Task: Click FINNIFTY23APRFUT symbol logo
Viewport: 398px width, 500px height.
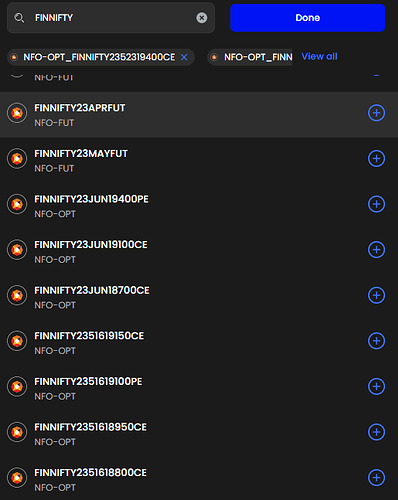Action: pos(17,113)
